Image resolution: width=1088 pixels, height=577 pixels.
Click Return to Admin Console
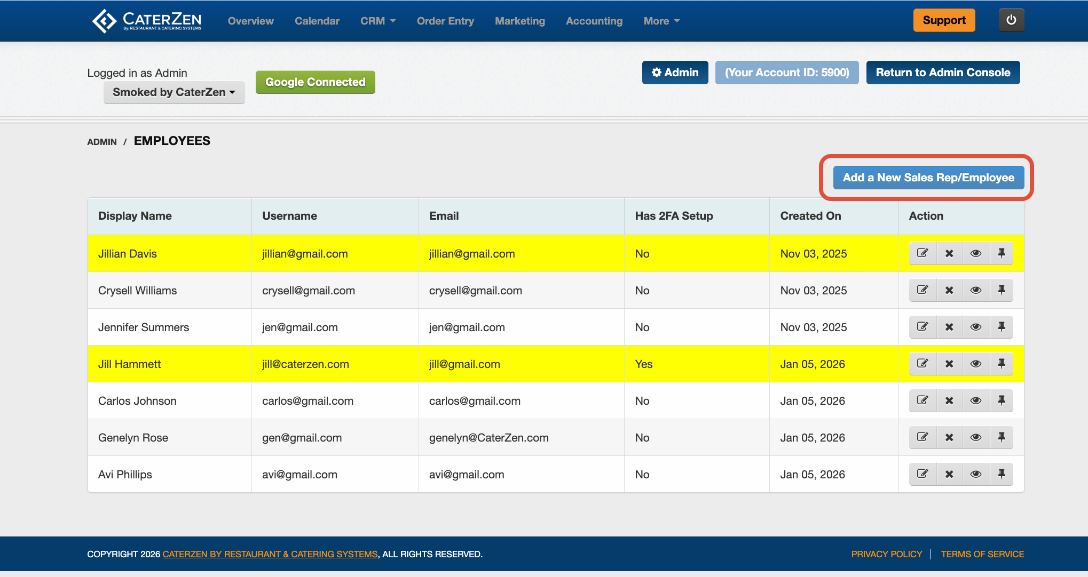tap(942, 72)
